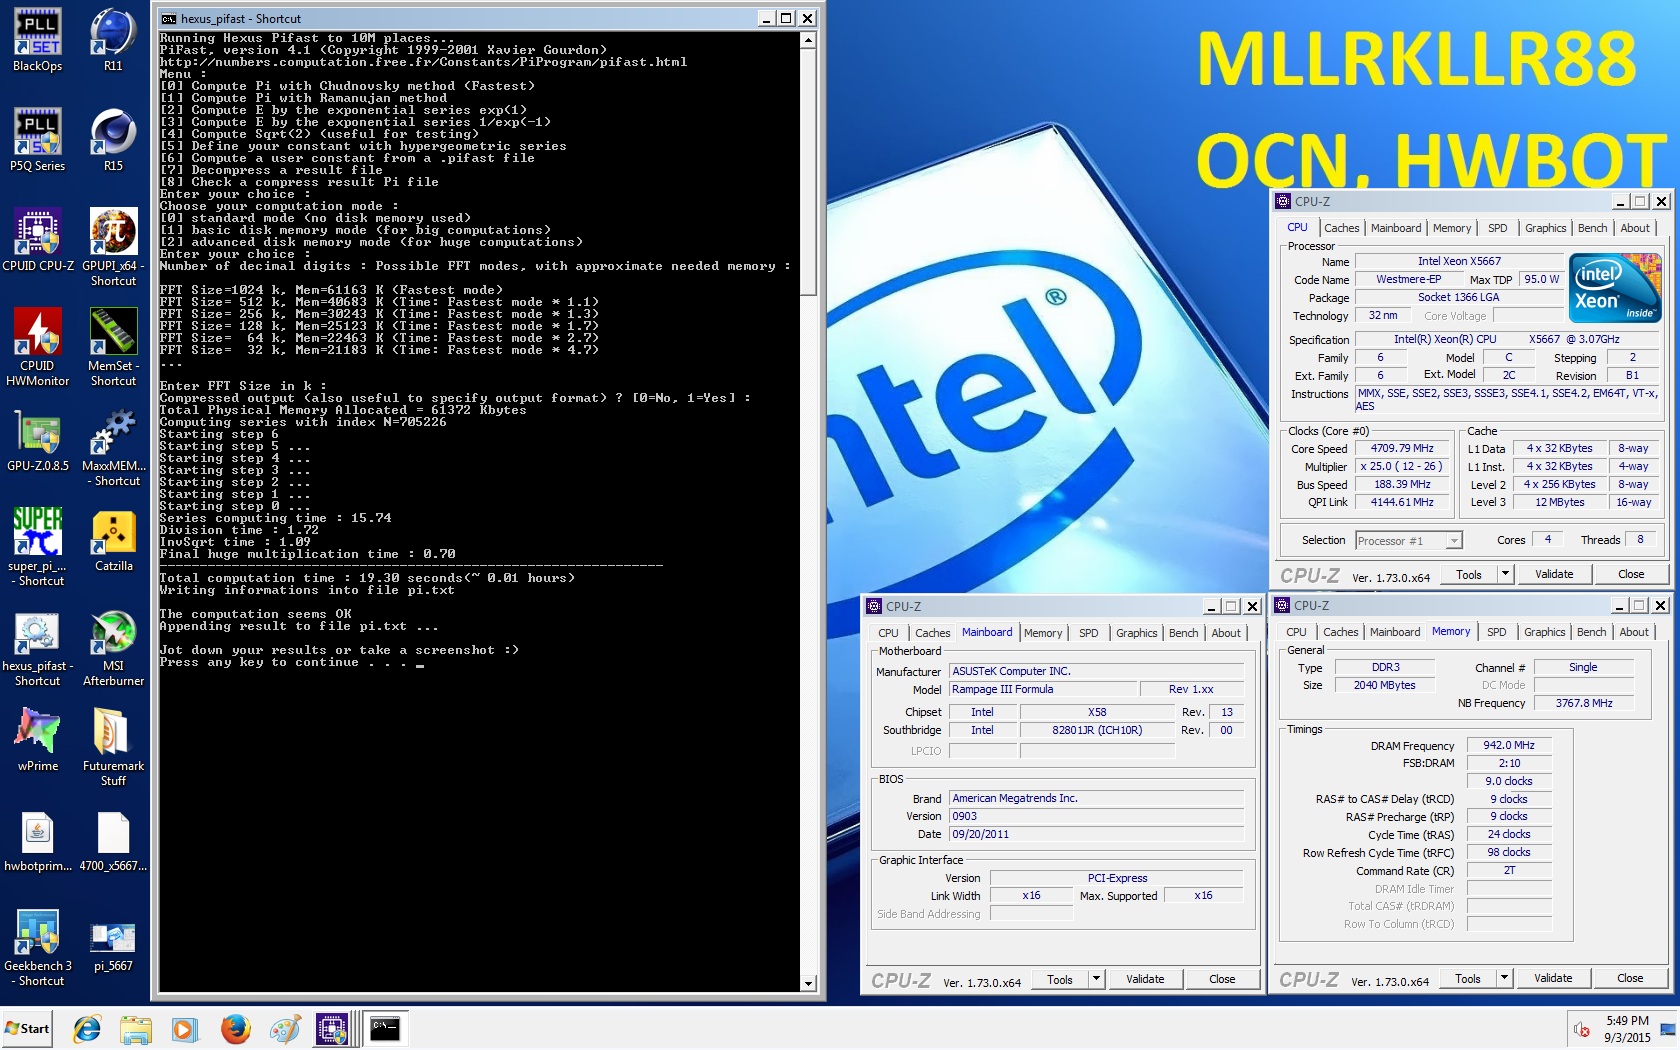
Task: Click scroll-down arrow in pifast console
Action: click(809, 984)
